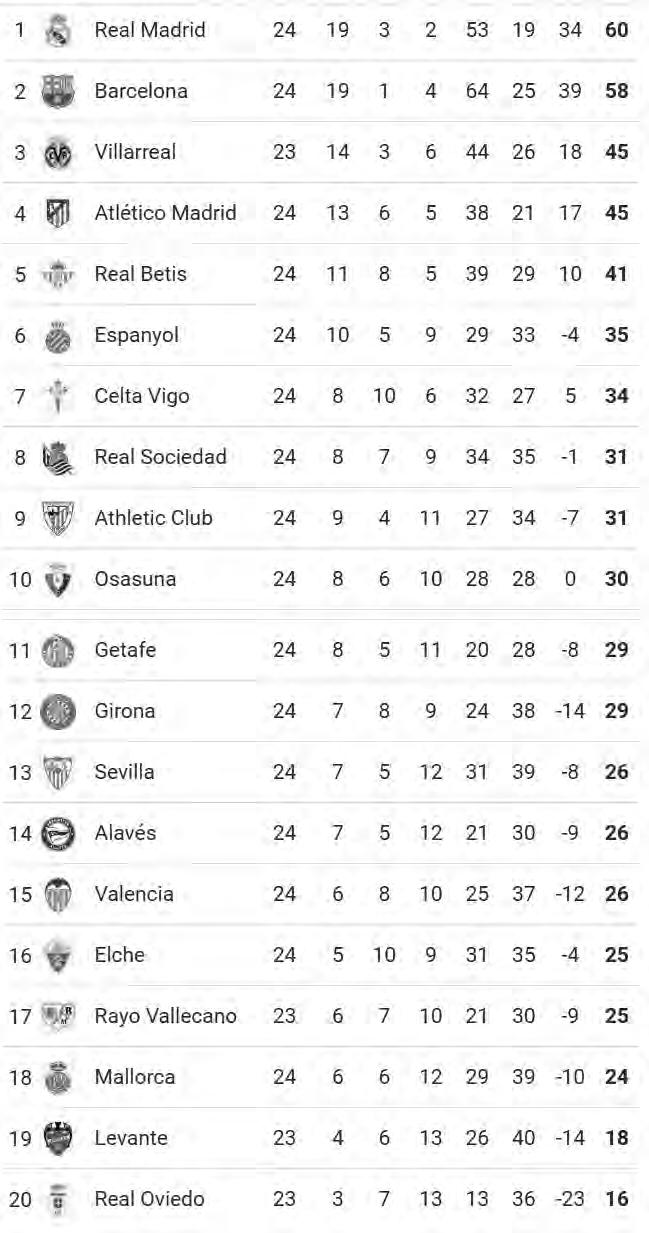Click the Levante club crest
The image size is (649, 1233).
point(57,1138)
